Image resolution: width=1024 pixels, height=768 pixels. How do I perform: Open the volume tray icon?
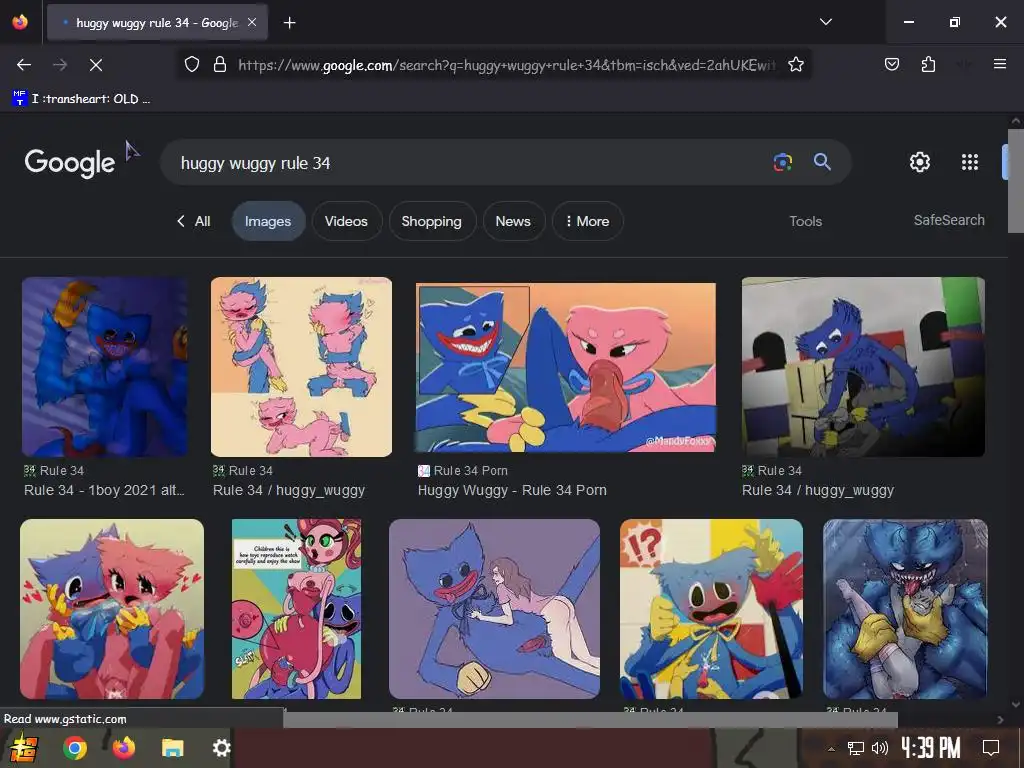coord(880,748)
